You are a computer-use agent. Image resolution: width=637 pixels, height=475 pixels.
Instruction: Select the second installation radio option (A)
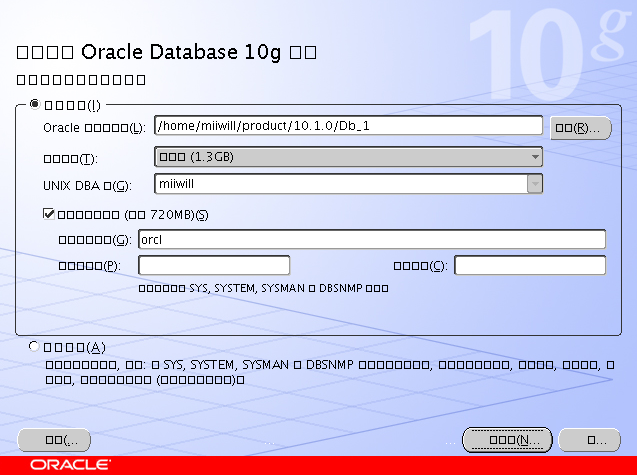click(34, 347)
